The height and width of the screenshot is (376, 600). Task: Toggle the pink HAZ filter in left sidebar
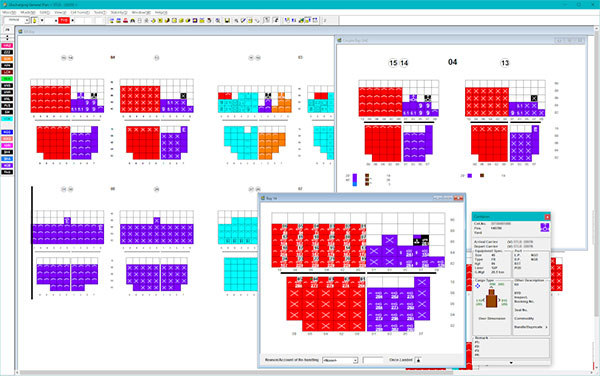(7, 46)
